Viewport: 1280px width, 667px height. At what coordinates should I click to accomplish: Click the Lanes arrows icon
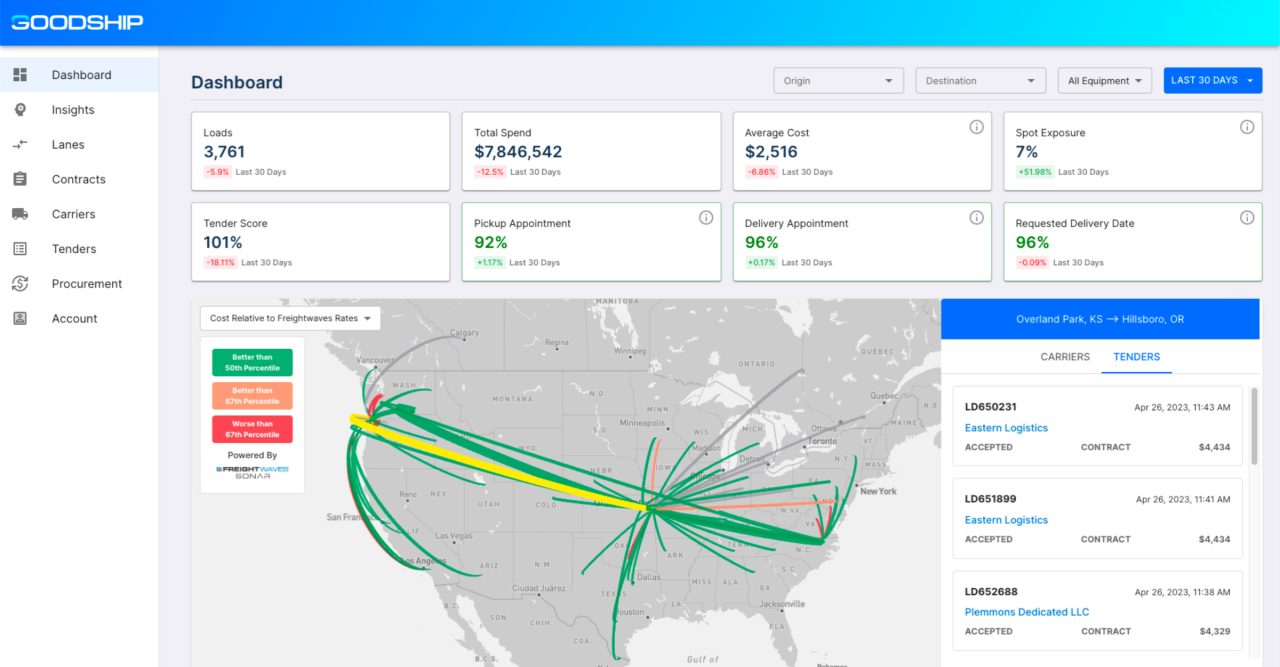tap(20, 145)
